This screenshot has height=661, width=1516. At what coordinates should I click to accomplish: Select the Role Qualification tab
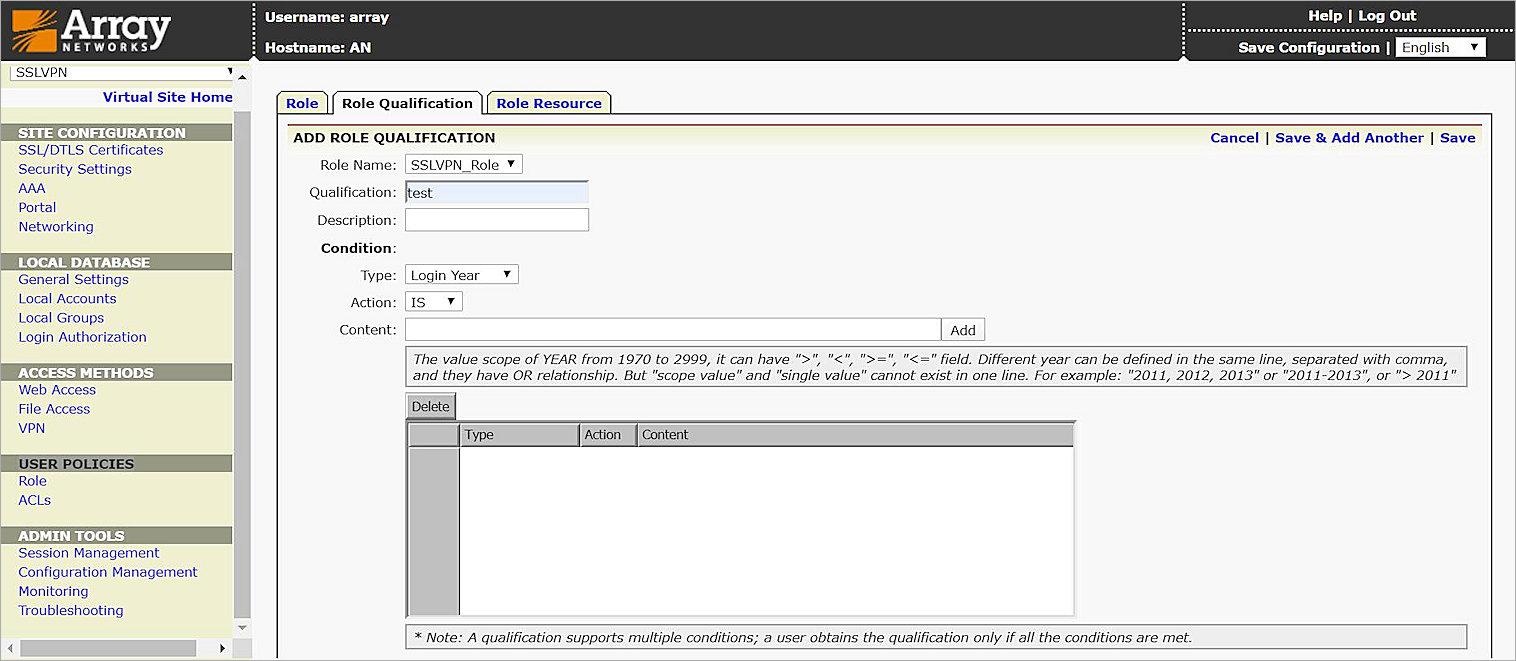pyautogui.click(x=407, y=103)
